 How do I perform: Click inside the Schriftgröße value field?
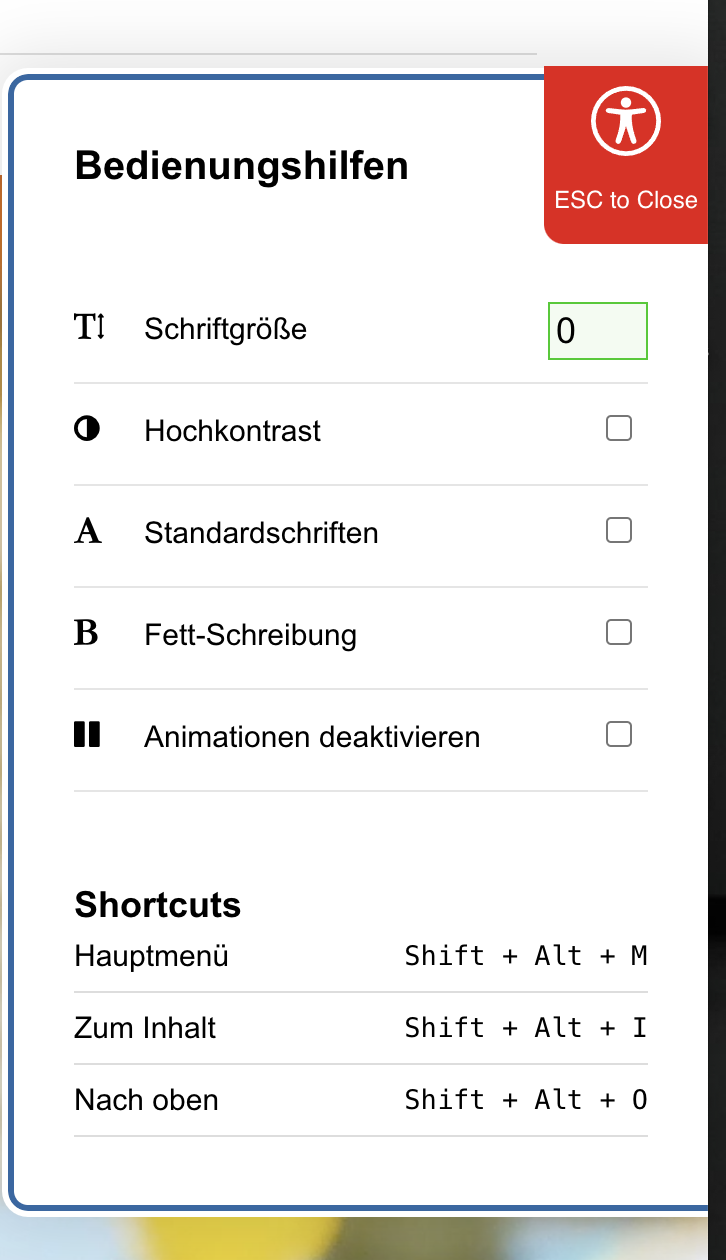[x=597, y=330]
